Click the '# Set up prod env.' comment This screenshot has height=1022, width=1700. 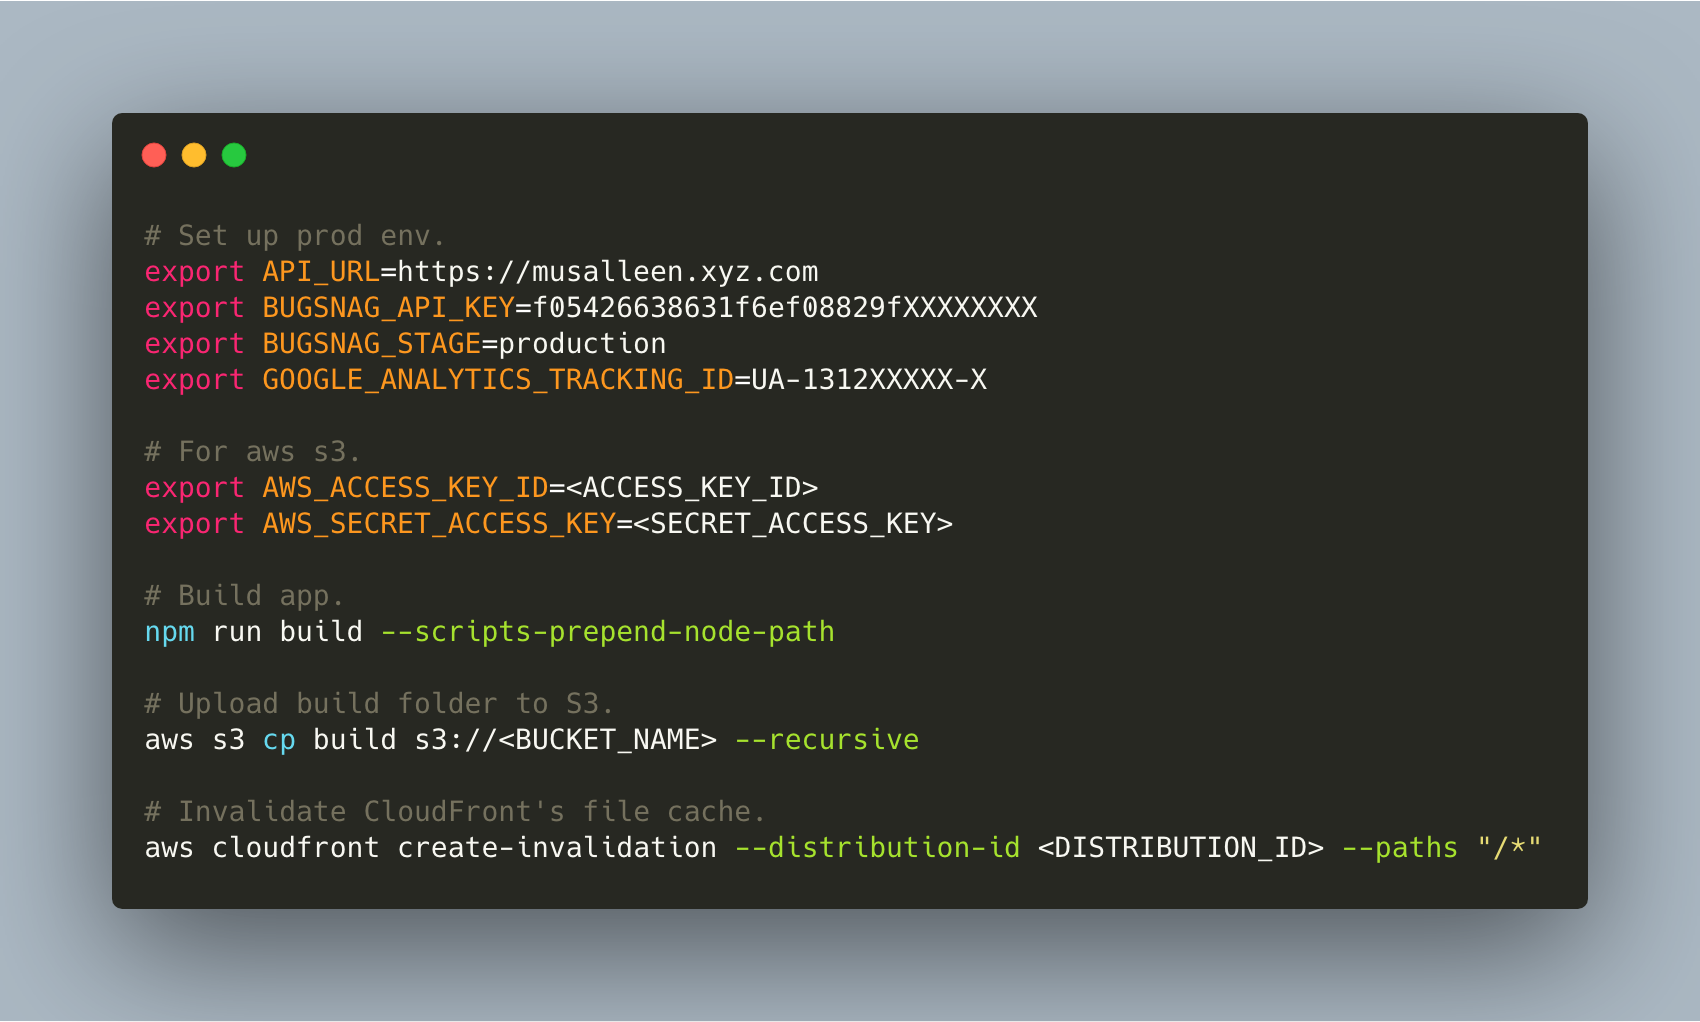pos(295,236)
